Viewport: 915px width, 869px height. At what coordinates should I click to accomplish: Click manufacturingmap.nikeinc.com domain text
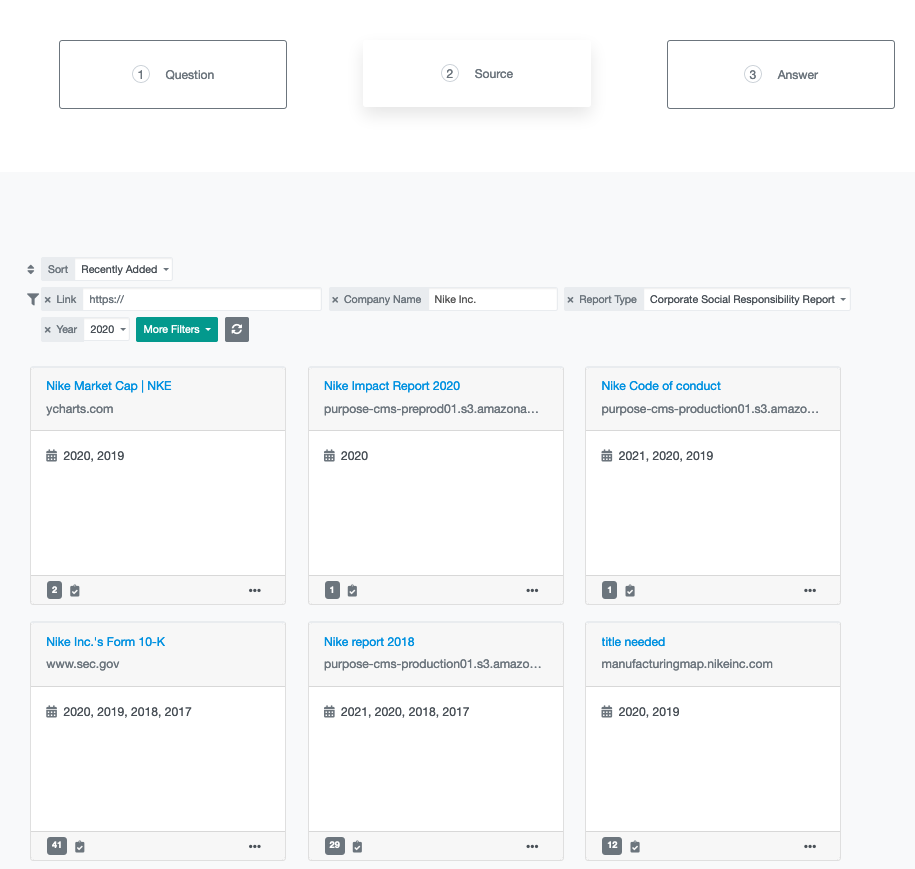click(x=687, y=664)
